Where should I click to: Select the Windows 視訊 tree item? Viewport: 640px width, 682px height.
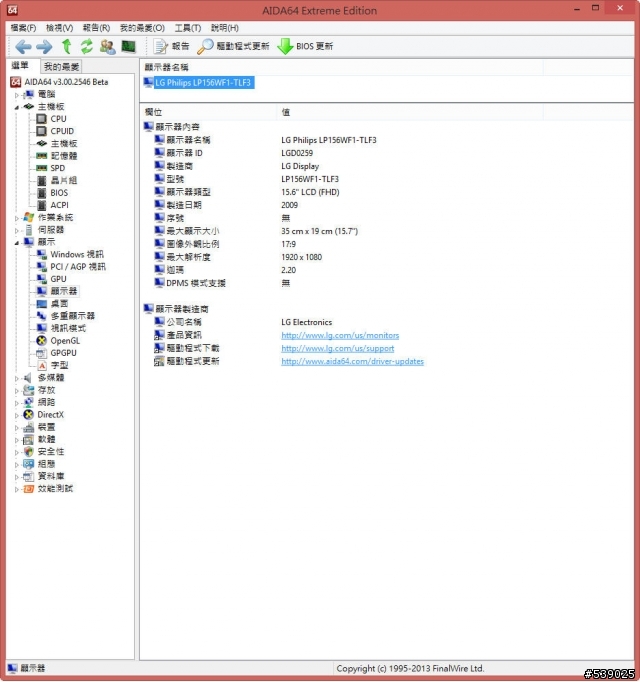(x=77, y=254)
